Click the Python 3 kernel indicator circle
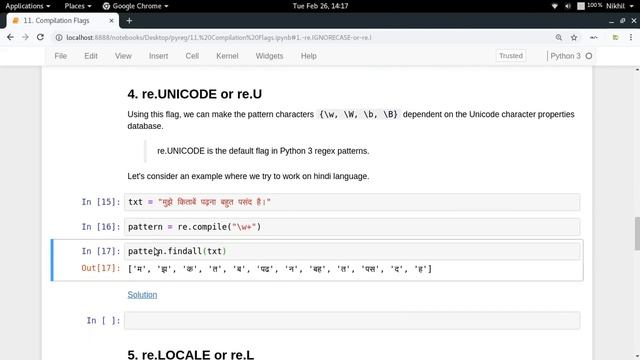640x360 pixels. tap(589, 56)
